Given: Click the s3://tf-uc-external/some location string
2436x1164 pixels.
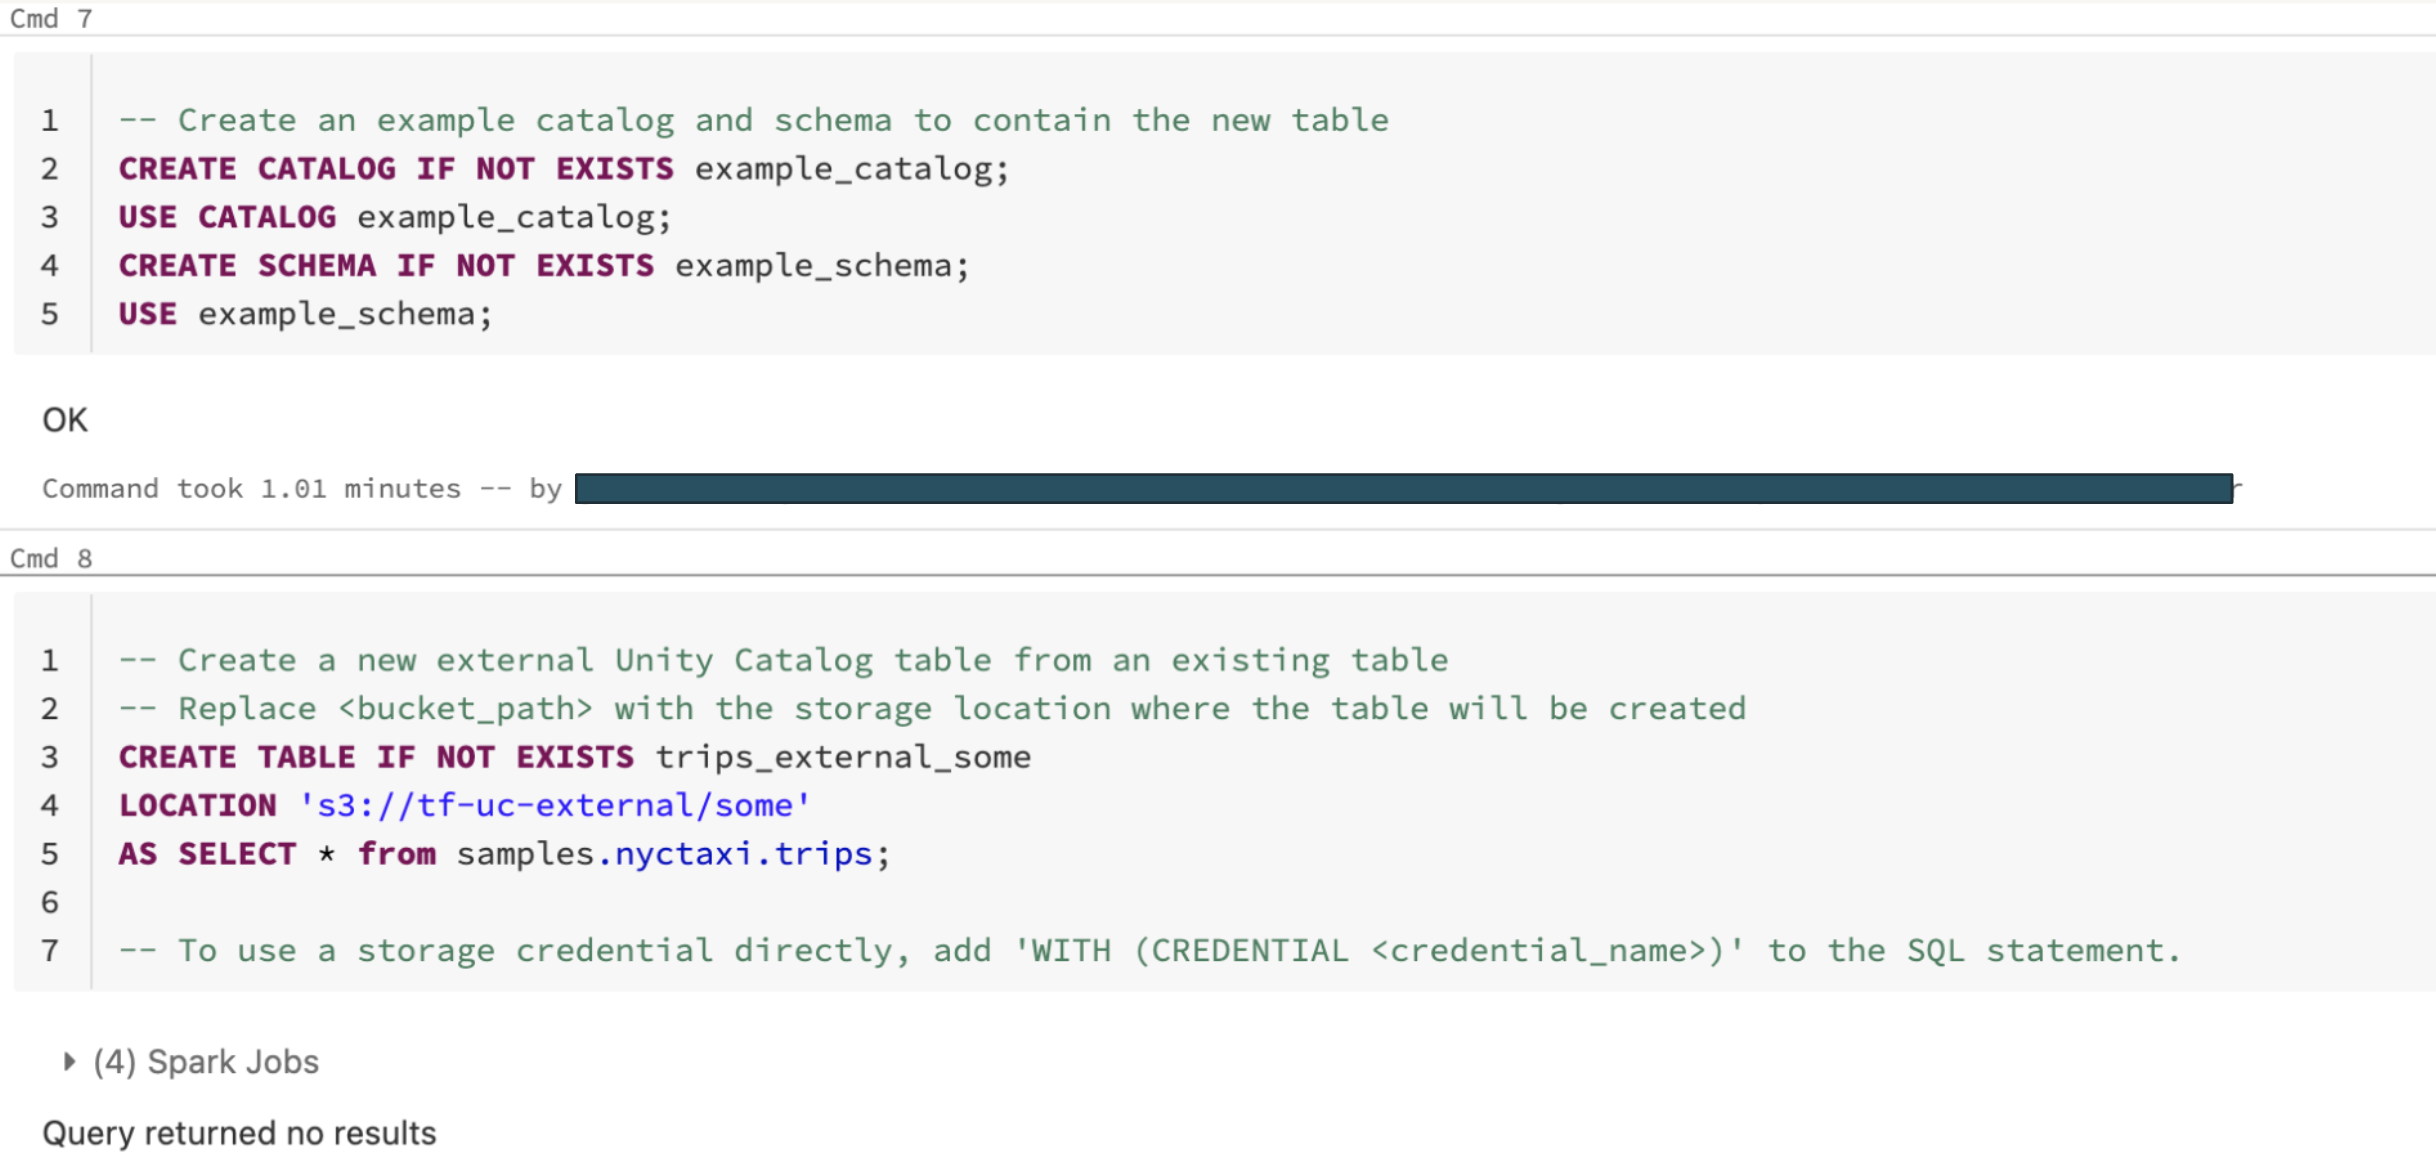Looking at the screenshot, I should point(555,805).
